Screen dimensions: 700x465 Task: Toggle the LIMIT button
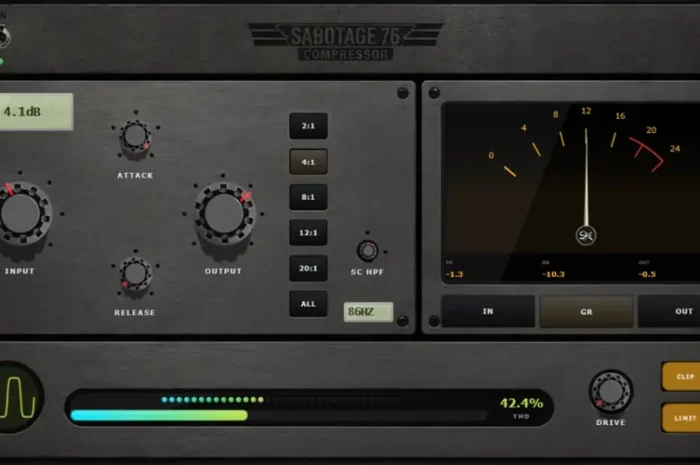(x=681, y=418)
